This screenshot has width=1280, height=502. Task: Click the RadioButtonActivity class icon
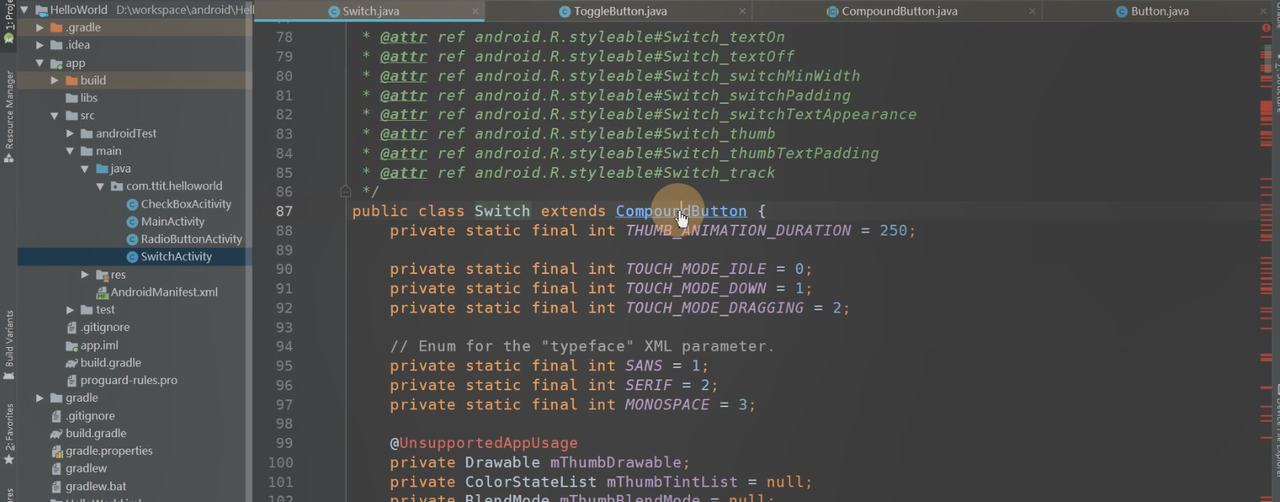pyautogui.click(x=132, y=239)
